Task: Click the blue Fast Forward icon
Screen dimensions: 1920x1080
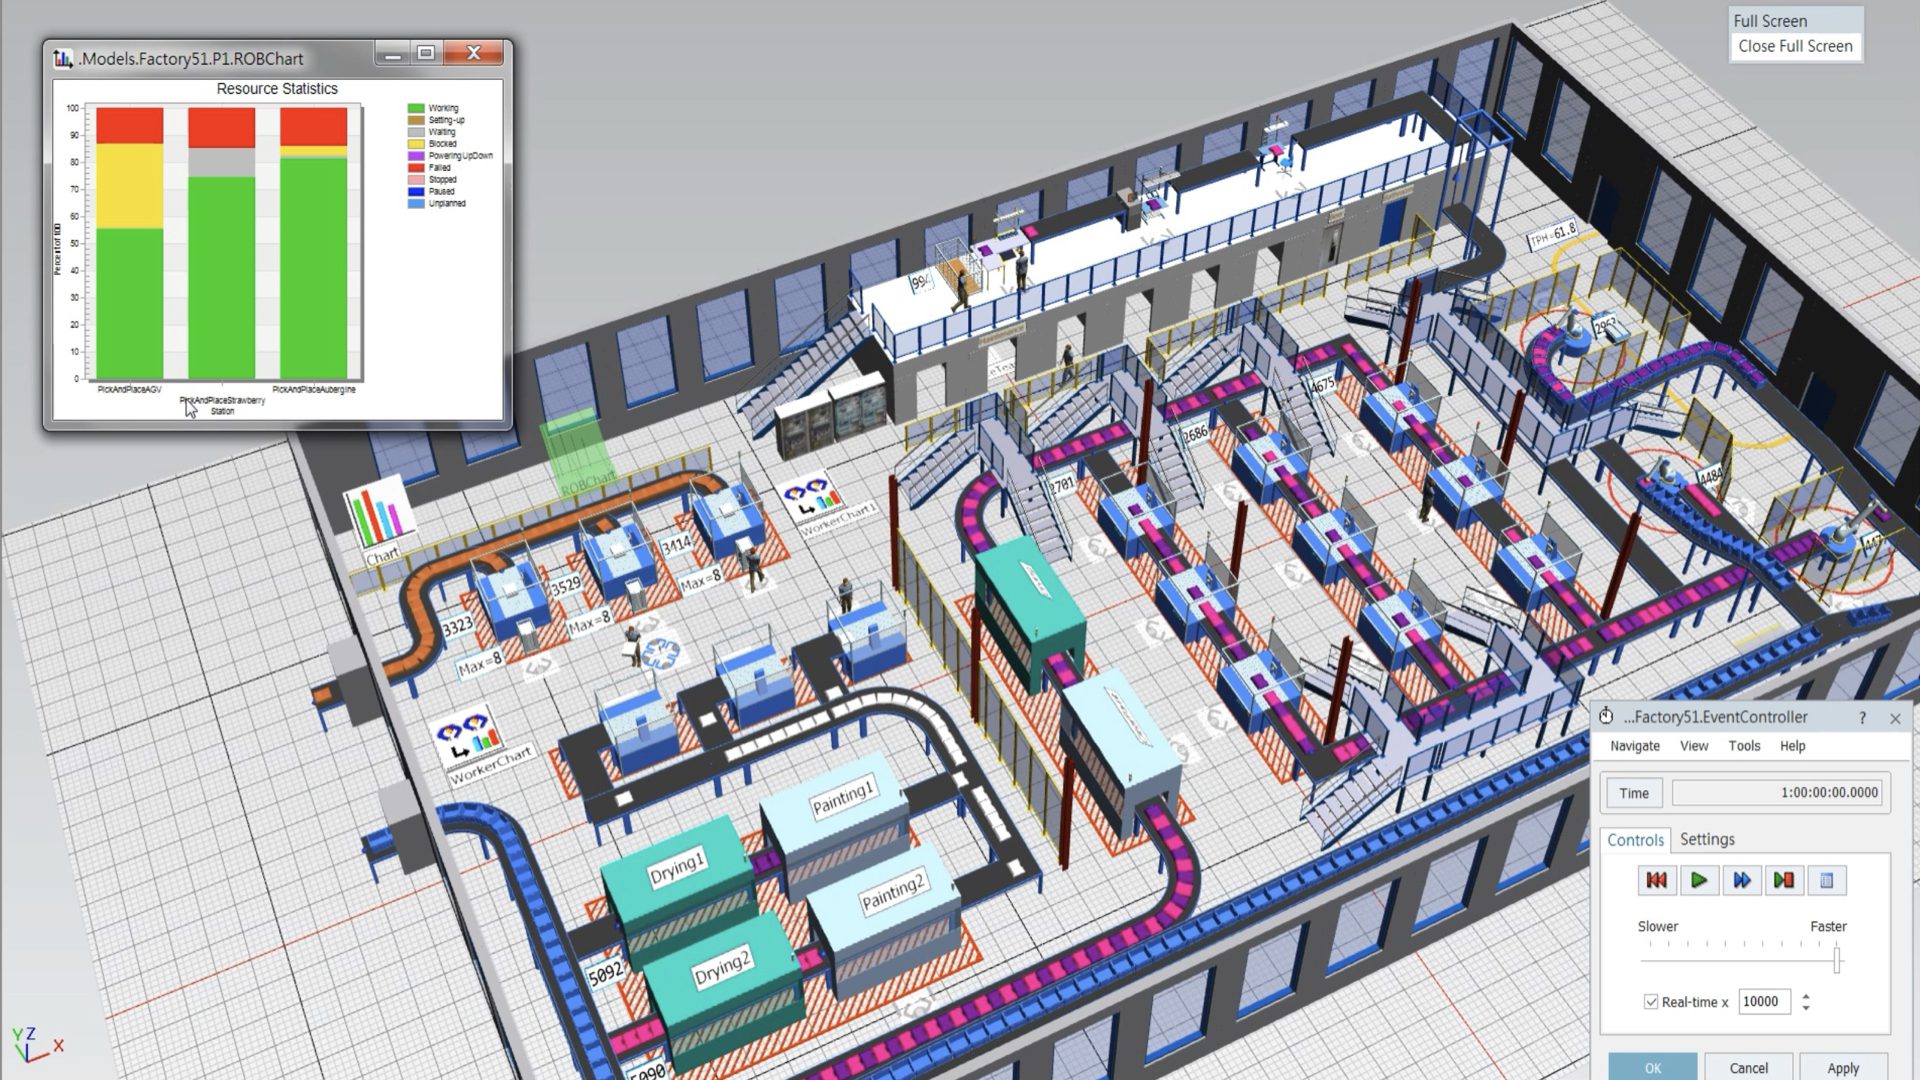Action: click(1741, 880)
